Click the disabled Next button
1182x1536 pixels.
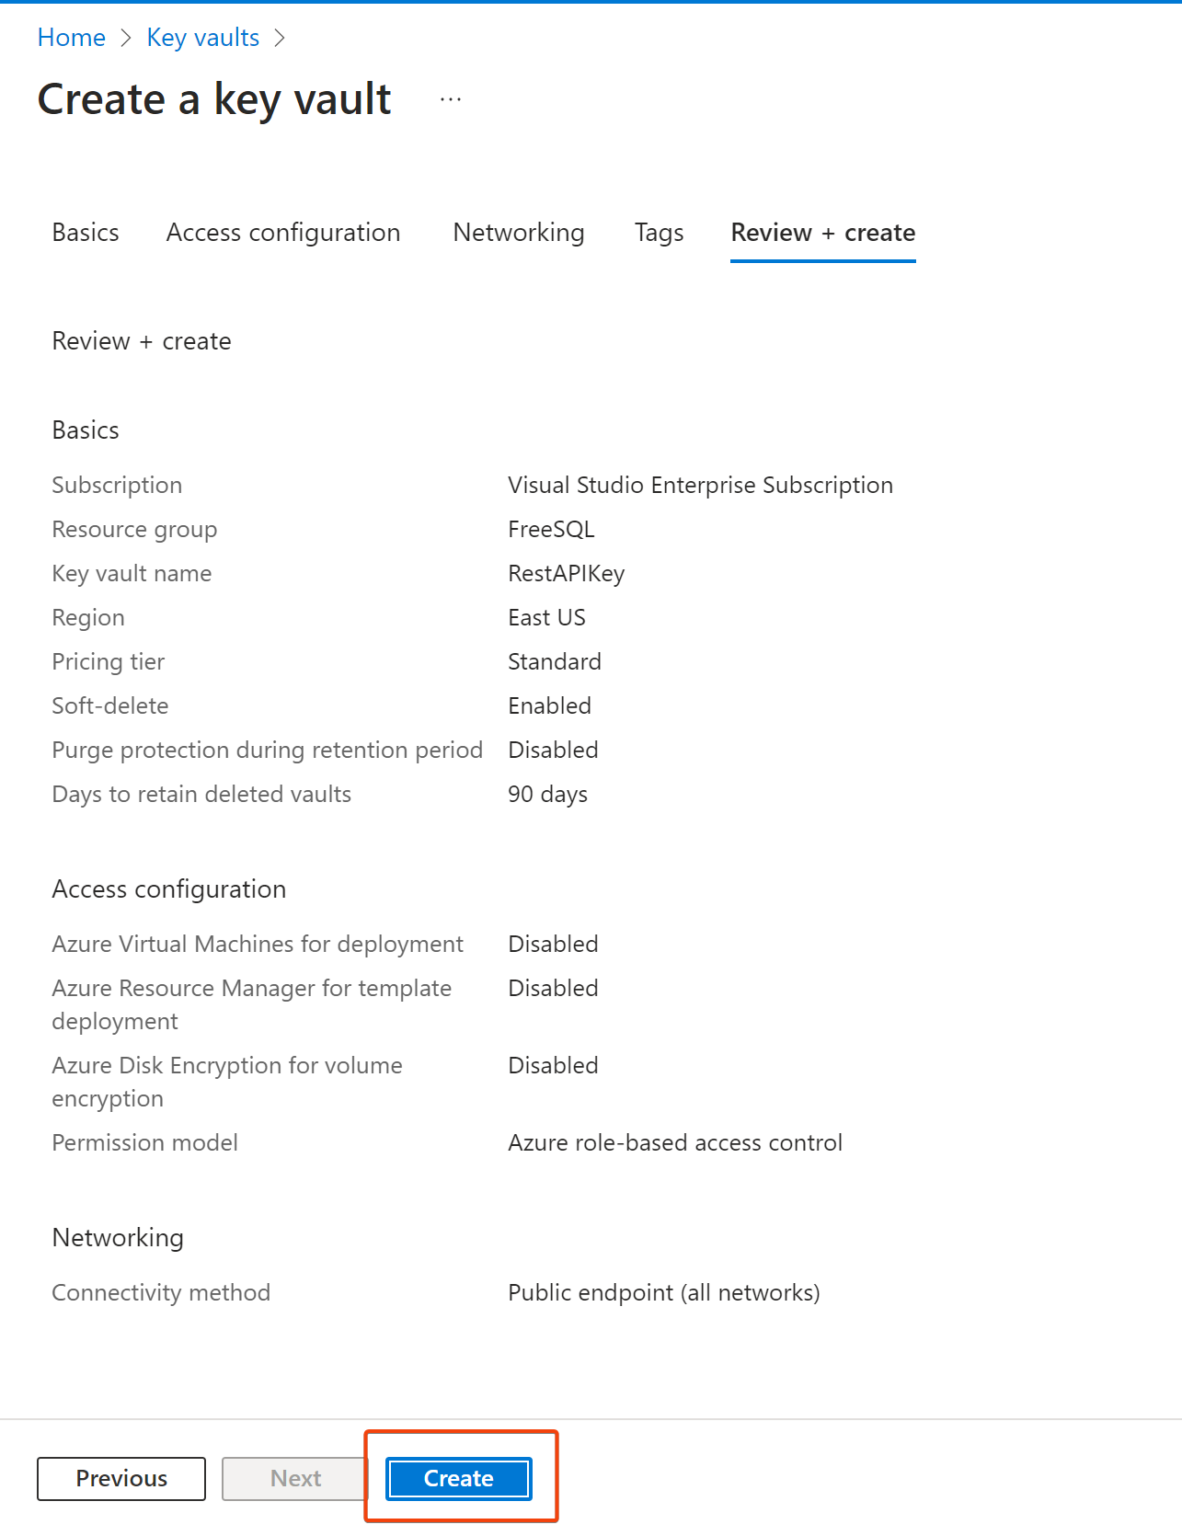[294, 1478]
